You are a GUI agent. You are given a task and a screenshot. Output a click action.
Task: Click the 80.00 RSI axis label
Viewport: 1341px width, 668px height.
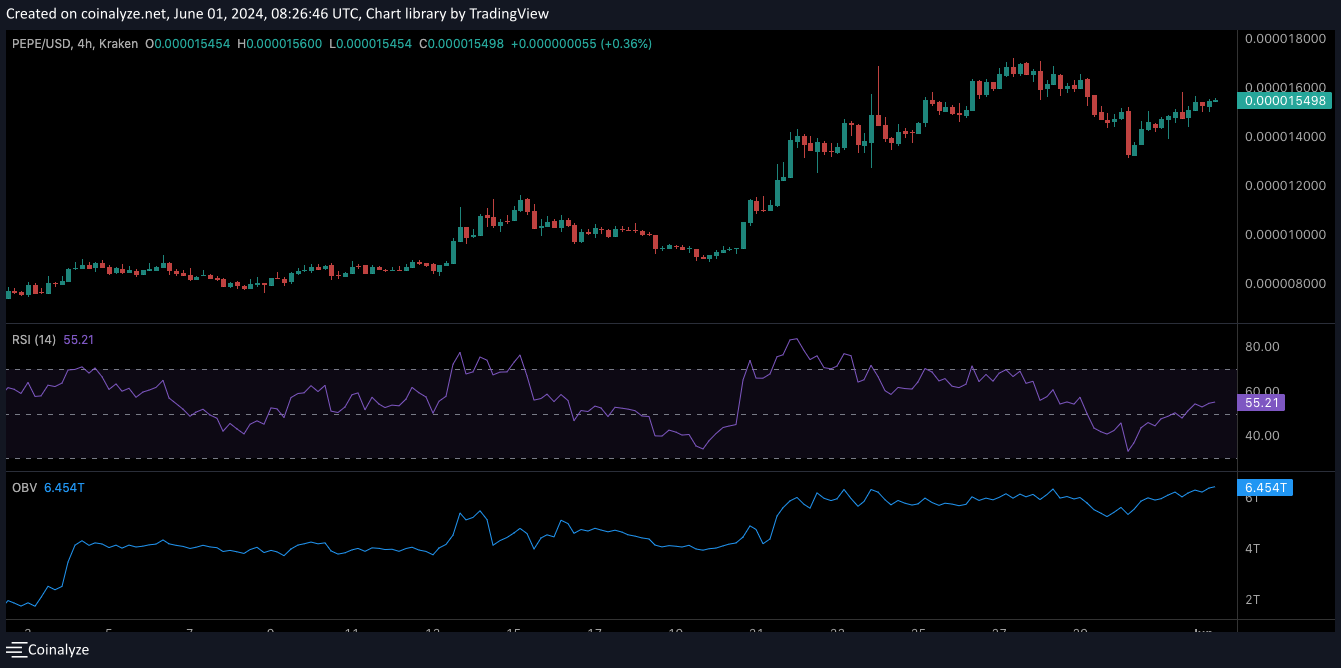[x=1264, y=347]
